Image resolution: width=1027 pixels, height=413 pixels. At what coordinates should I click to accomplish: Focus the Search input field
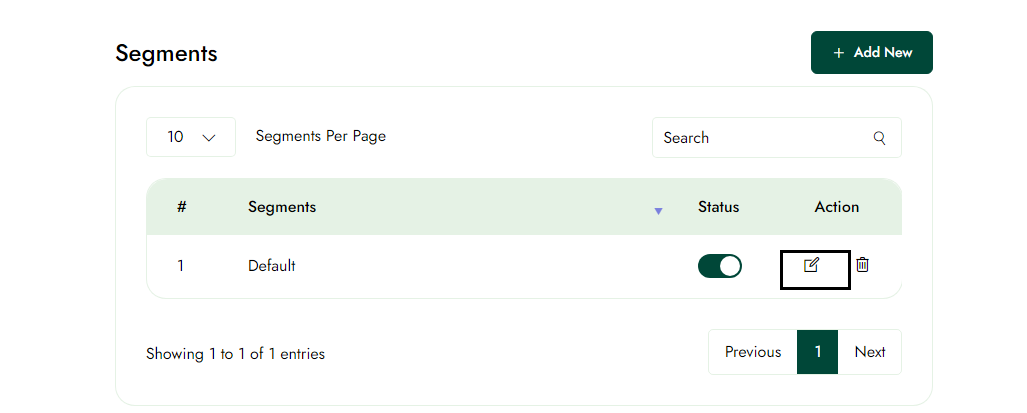(760, 138)
